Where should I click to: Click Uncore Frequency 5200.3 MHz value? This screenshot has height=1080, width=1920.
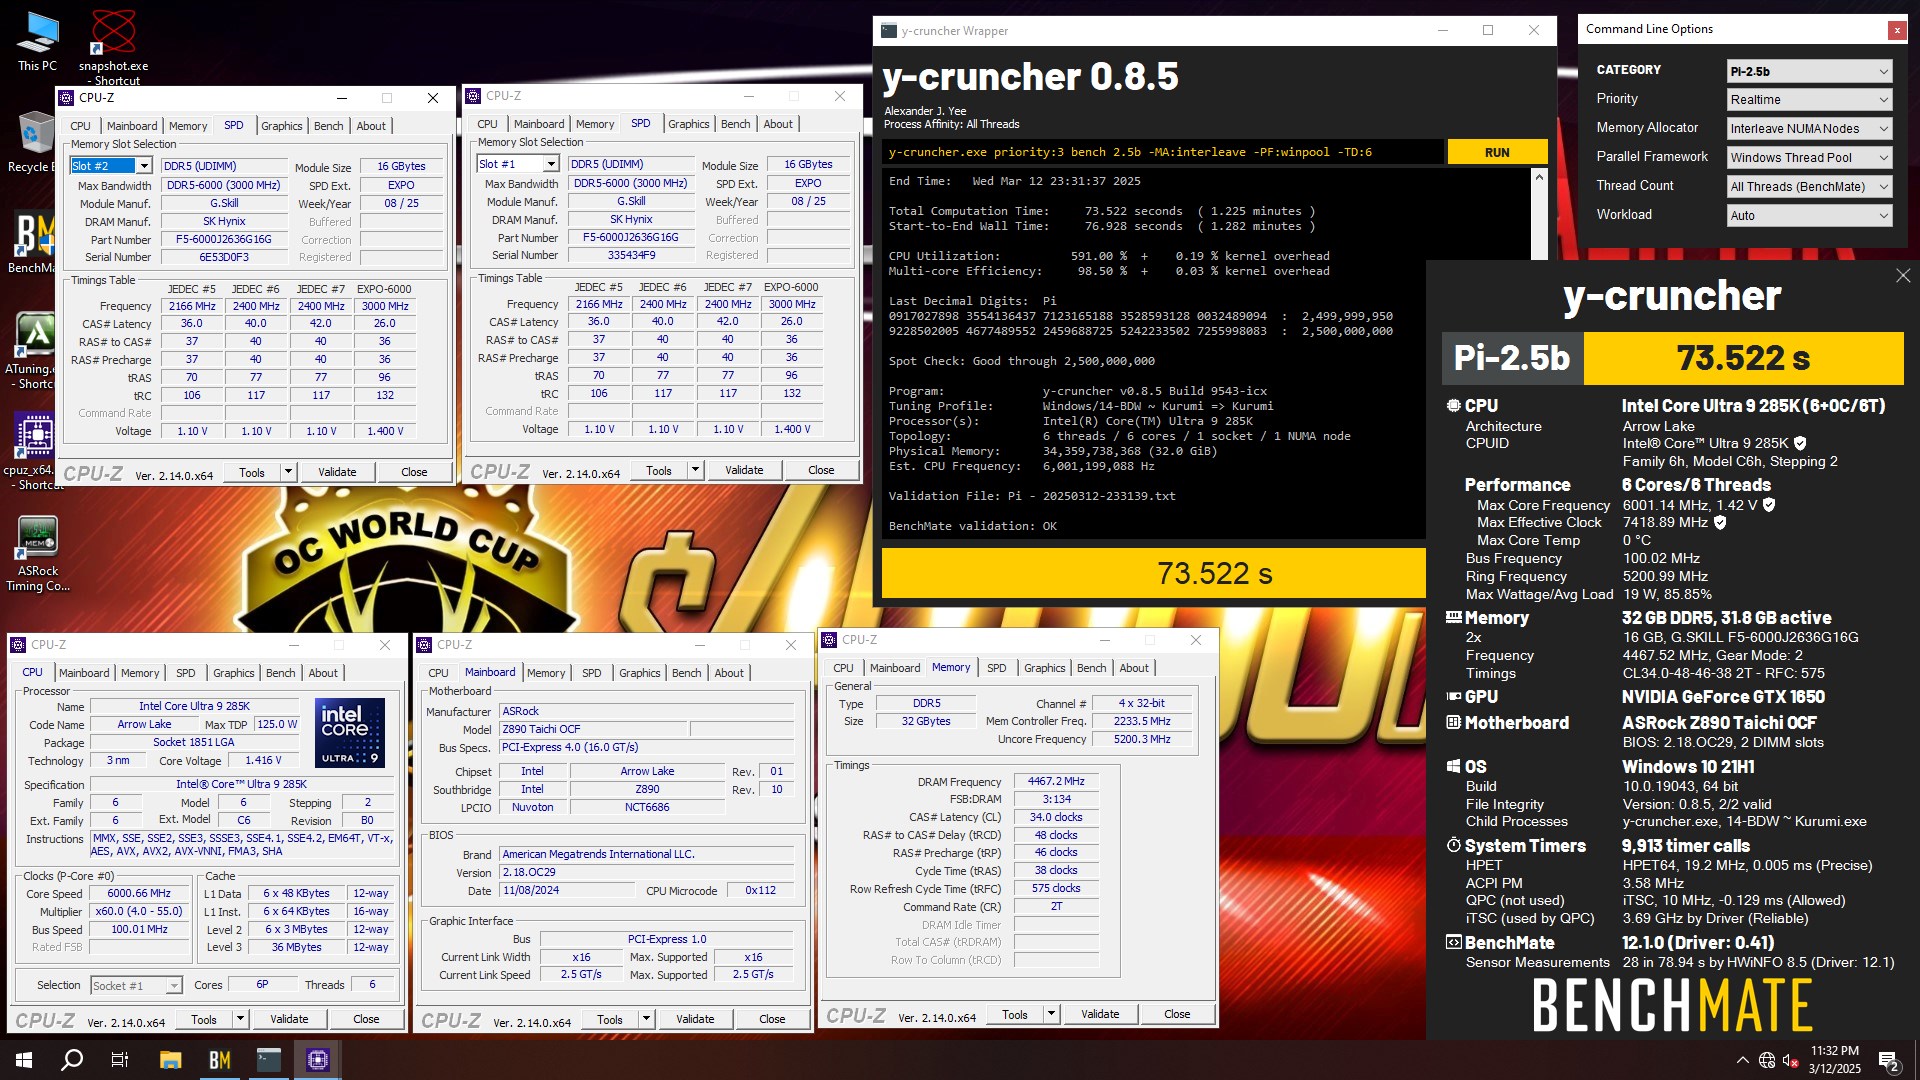point(1142,739)
